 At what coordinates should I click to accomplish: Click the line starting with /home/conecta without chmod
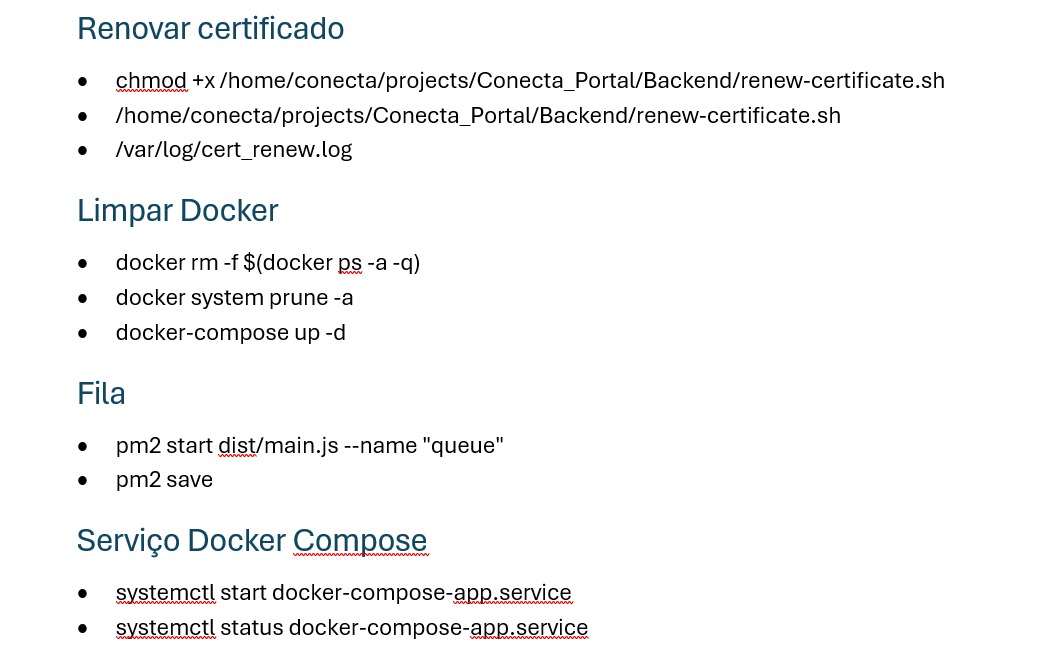pyautogui.click(x=478, y=116)
